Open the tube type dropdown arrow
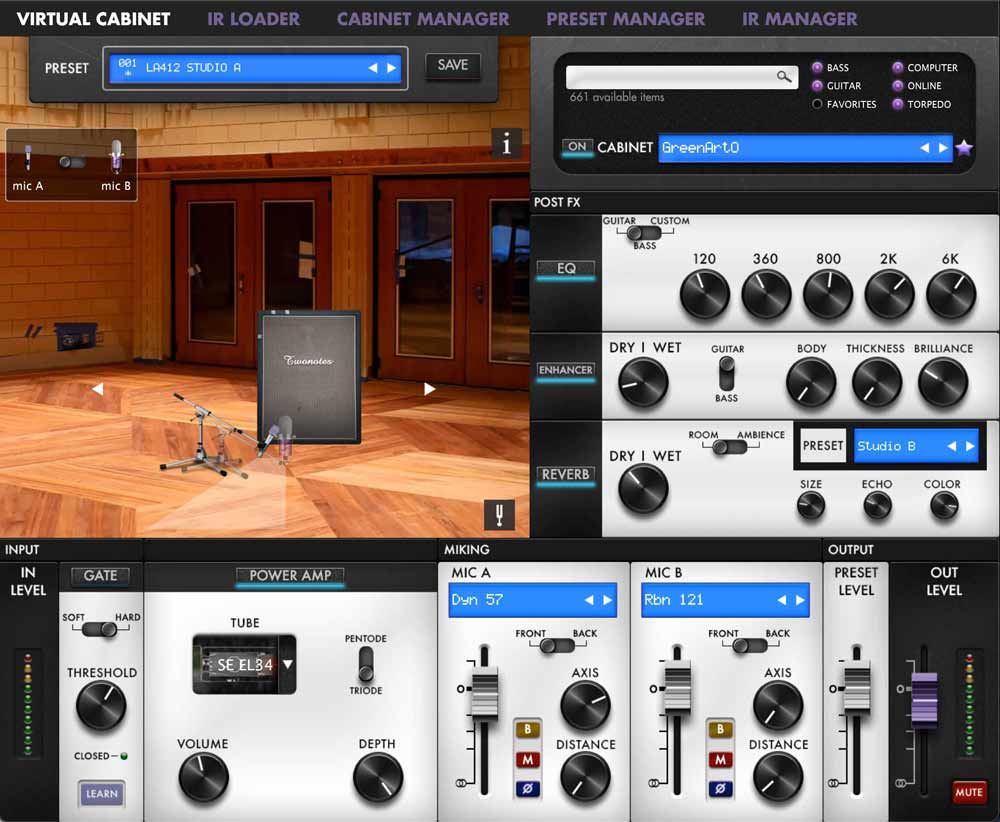This screenshot has height=822, width=1000. tap(288, 664)
